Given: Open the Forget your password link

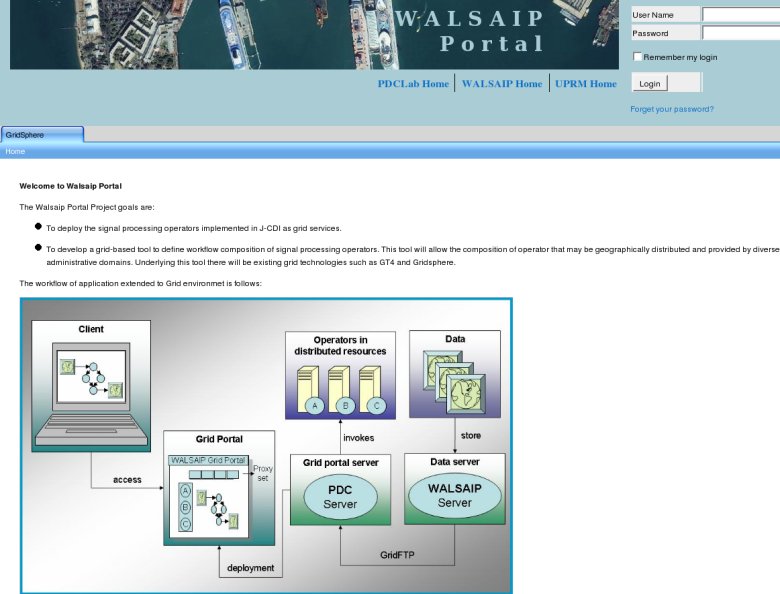Looking at the screenshot, I should click(672, 109).
